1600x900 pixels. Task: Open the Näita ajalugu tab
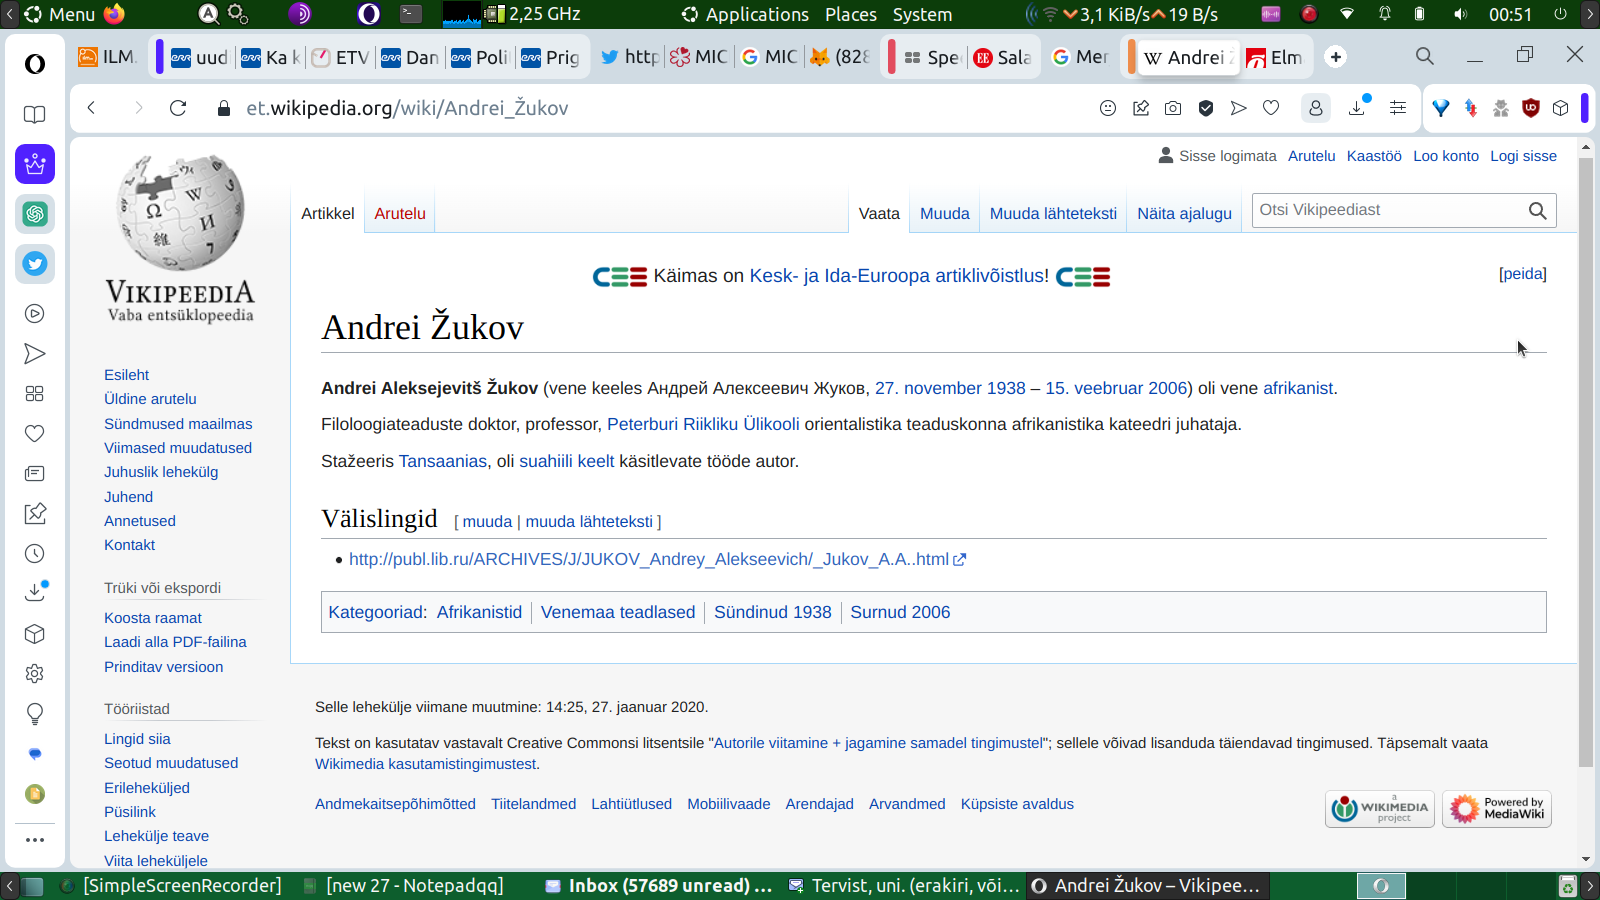1184,213
